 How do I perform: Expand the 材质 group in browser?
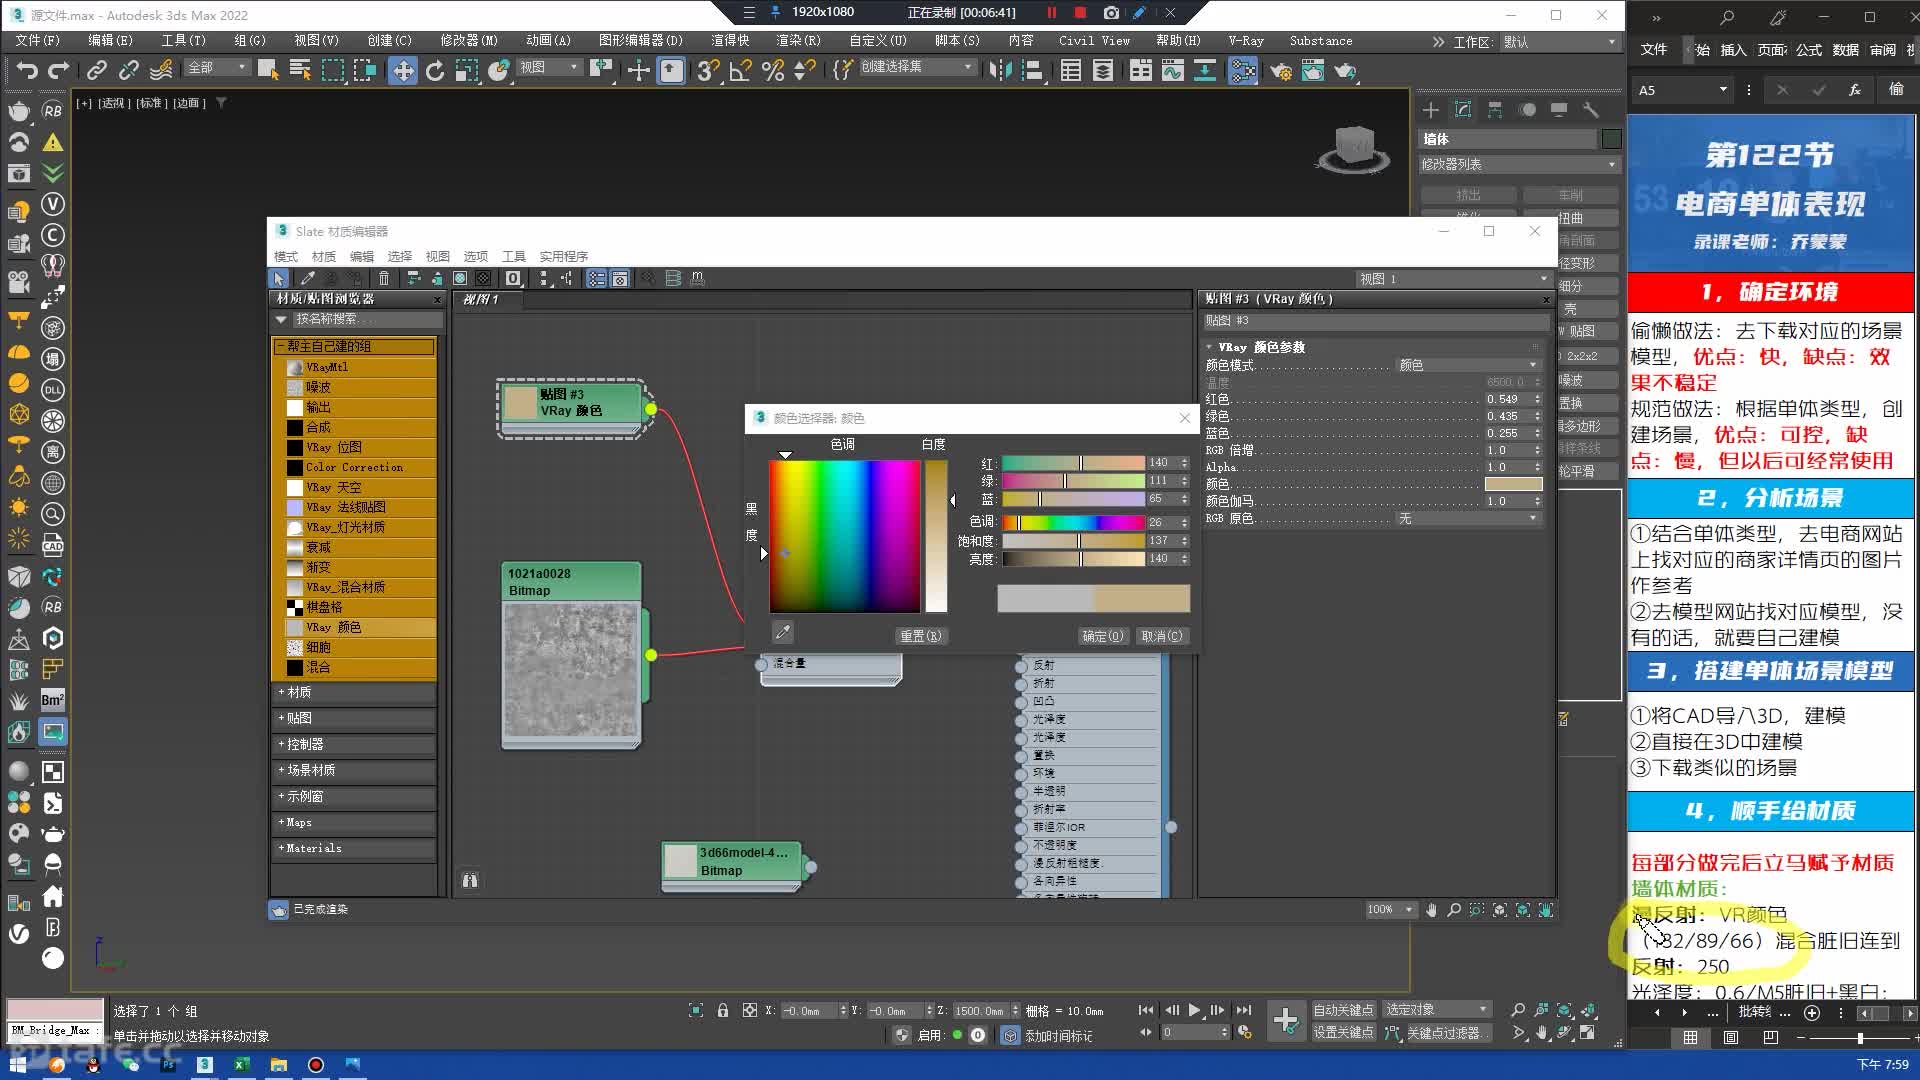(354, 692)
